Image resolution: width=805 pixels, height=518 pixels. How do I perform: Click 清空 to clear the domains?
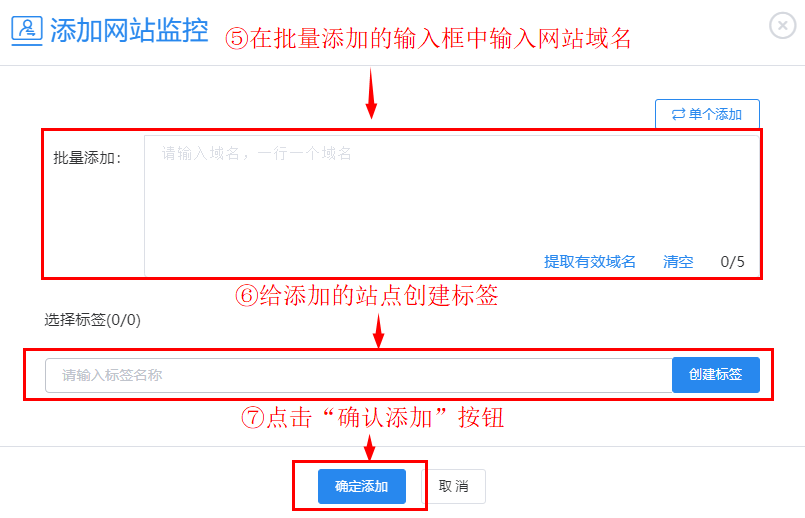[678, 262]
